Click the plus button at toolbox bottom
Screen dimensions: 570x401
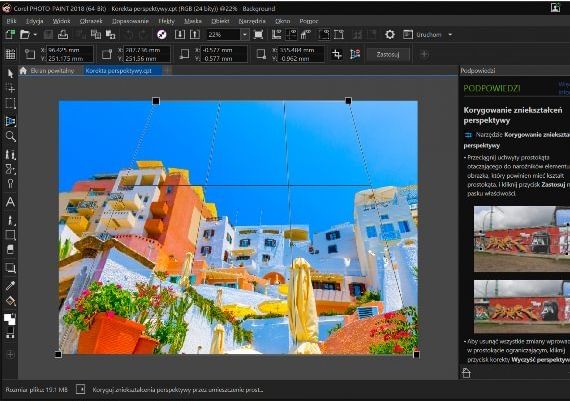(x=10, y=354)
